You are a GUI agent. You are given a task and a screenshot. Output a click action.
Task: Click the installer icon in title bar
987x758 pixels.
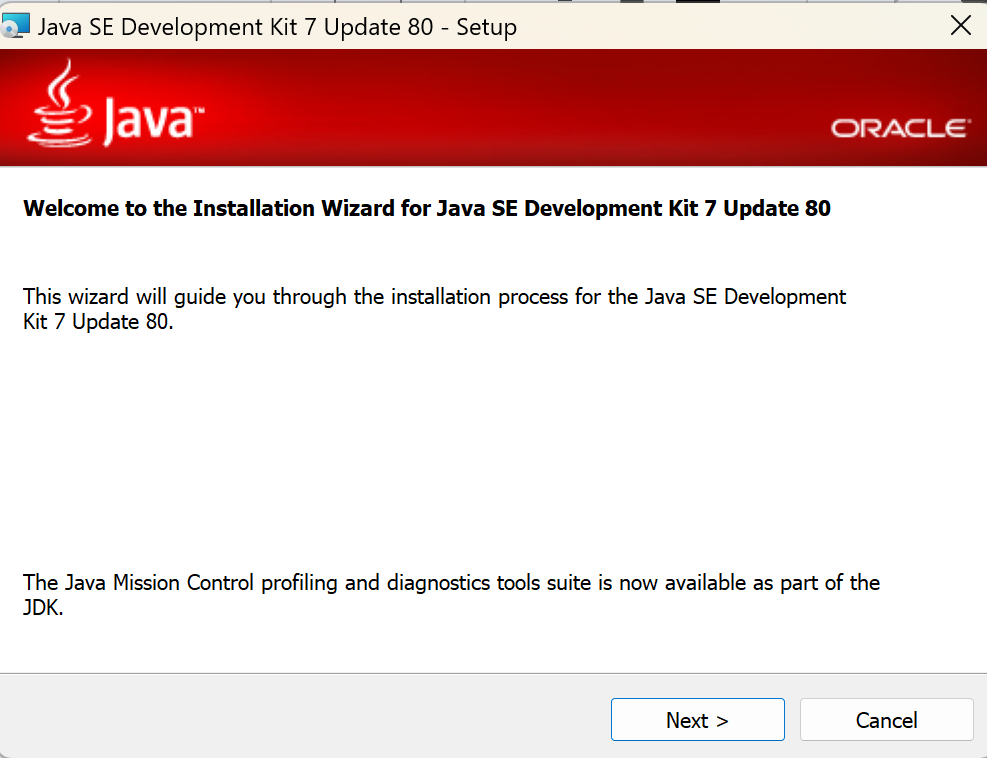point(15,26)
